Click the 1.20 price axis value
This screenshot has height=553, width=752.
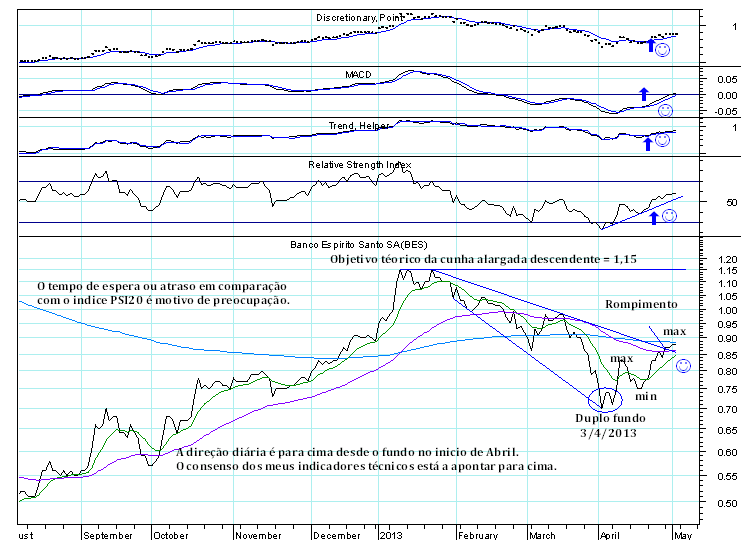(728, 259)
